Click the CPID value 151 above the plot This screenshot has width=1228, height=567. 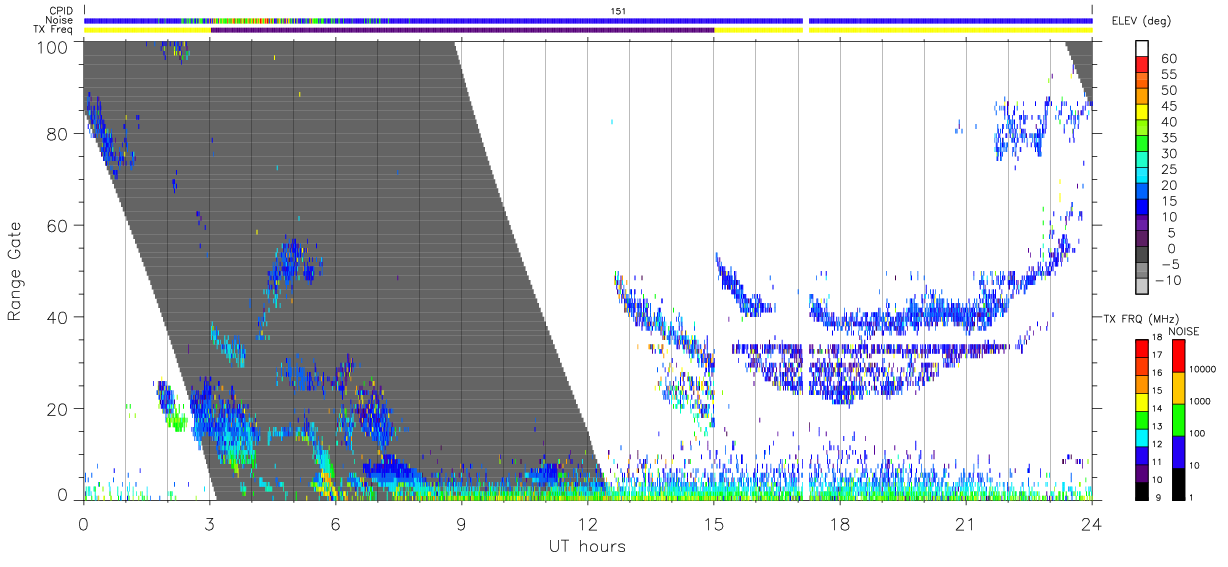click(x=619, y=11)
